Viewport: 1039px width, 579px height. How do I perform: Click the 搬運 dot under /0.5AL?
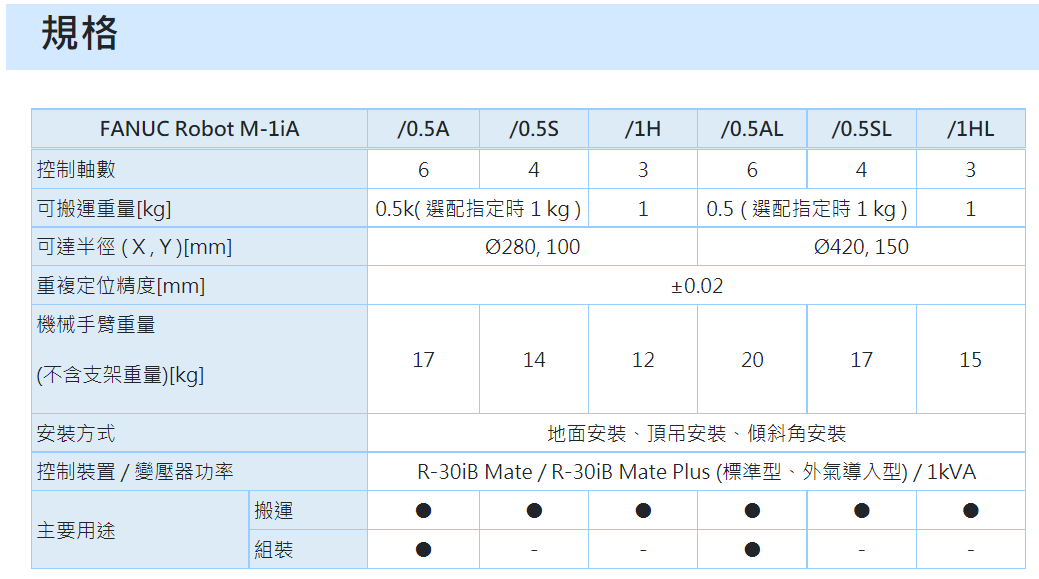click(x=752, y=511)
